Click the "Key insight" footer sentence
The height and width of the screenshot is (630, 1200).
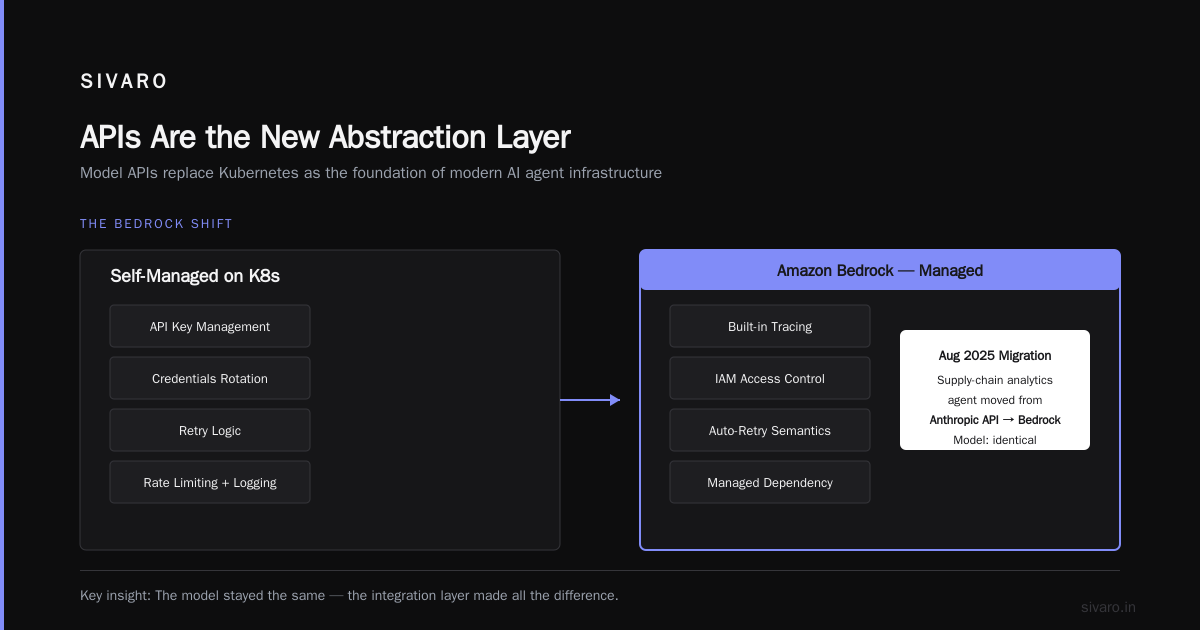coord(349,595)
